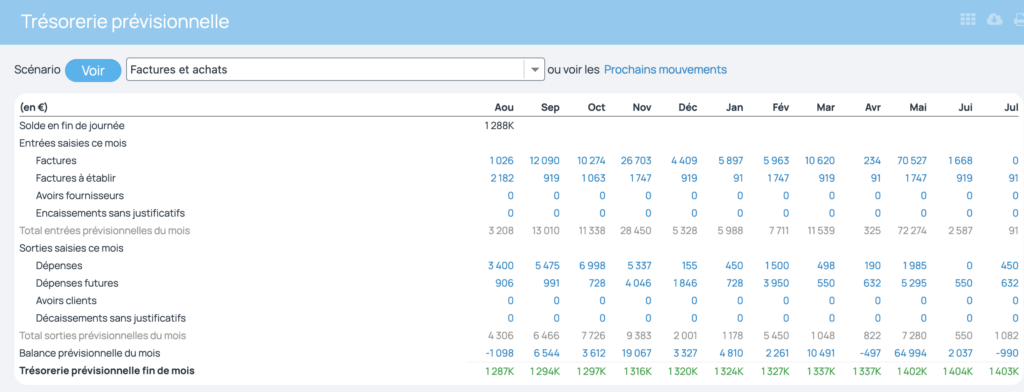The height and width of the screenshot is (392, 1024).
Task: Click Factures value 1 668 for Jui
Action: click(960, 161)
